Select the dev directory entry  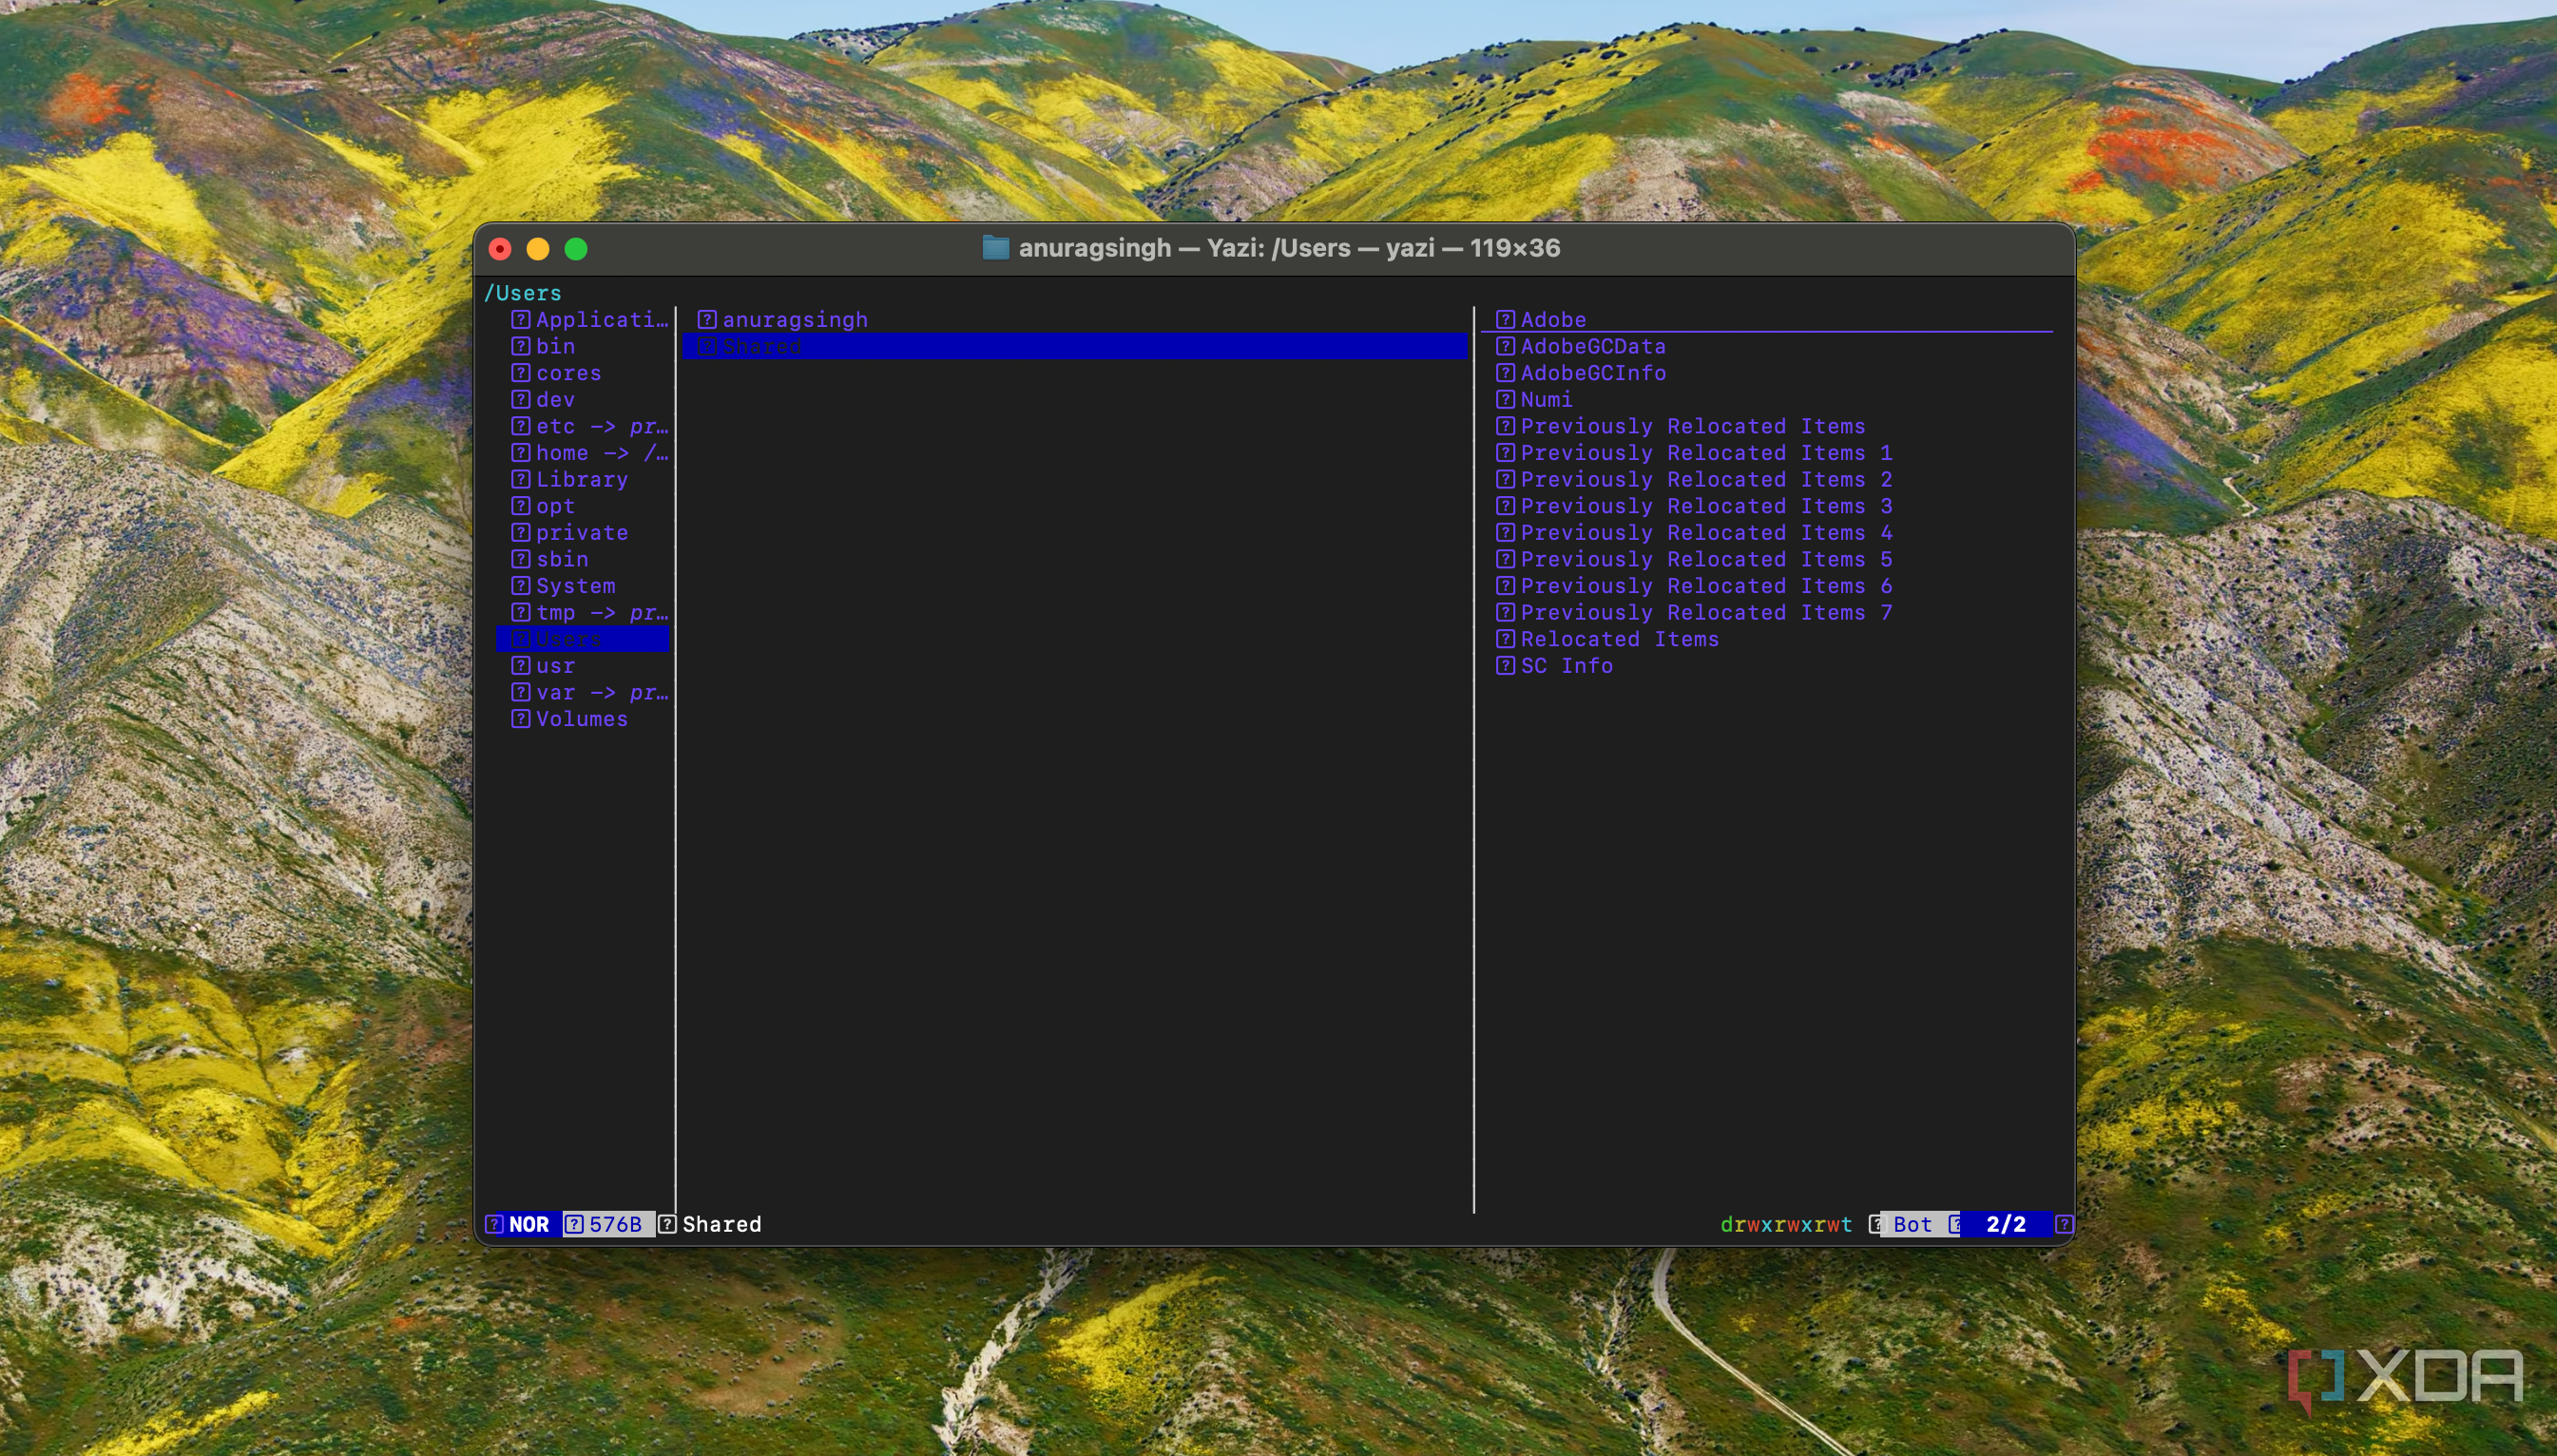pyautogui.click(x=543, y=400)
